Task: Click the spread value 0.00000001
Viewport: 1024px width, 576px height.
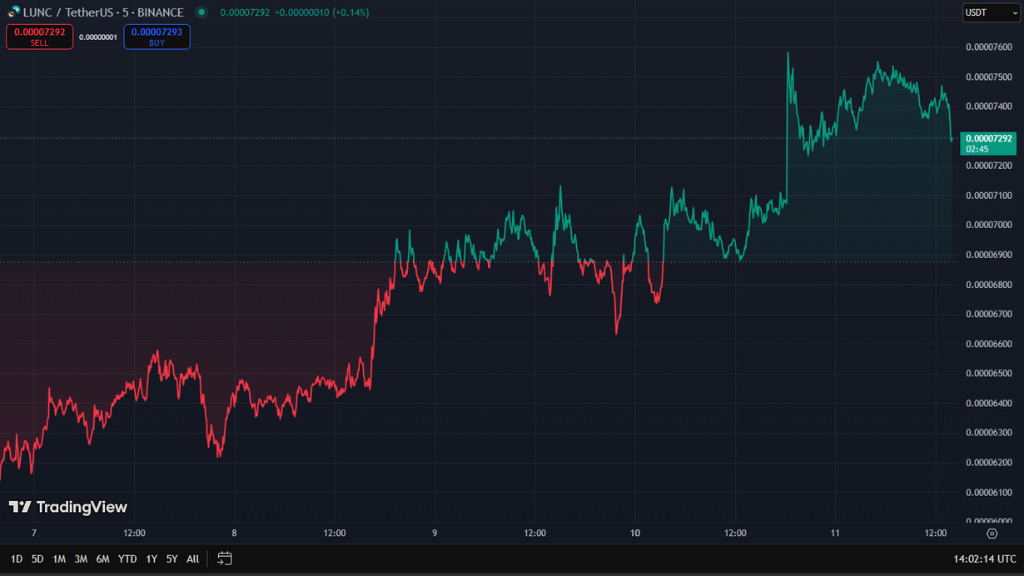Action: [x=98, y=37]
